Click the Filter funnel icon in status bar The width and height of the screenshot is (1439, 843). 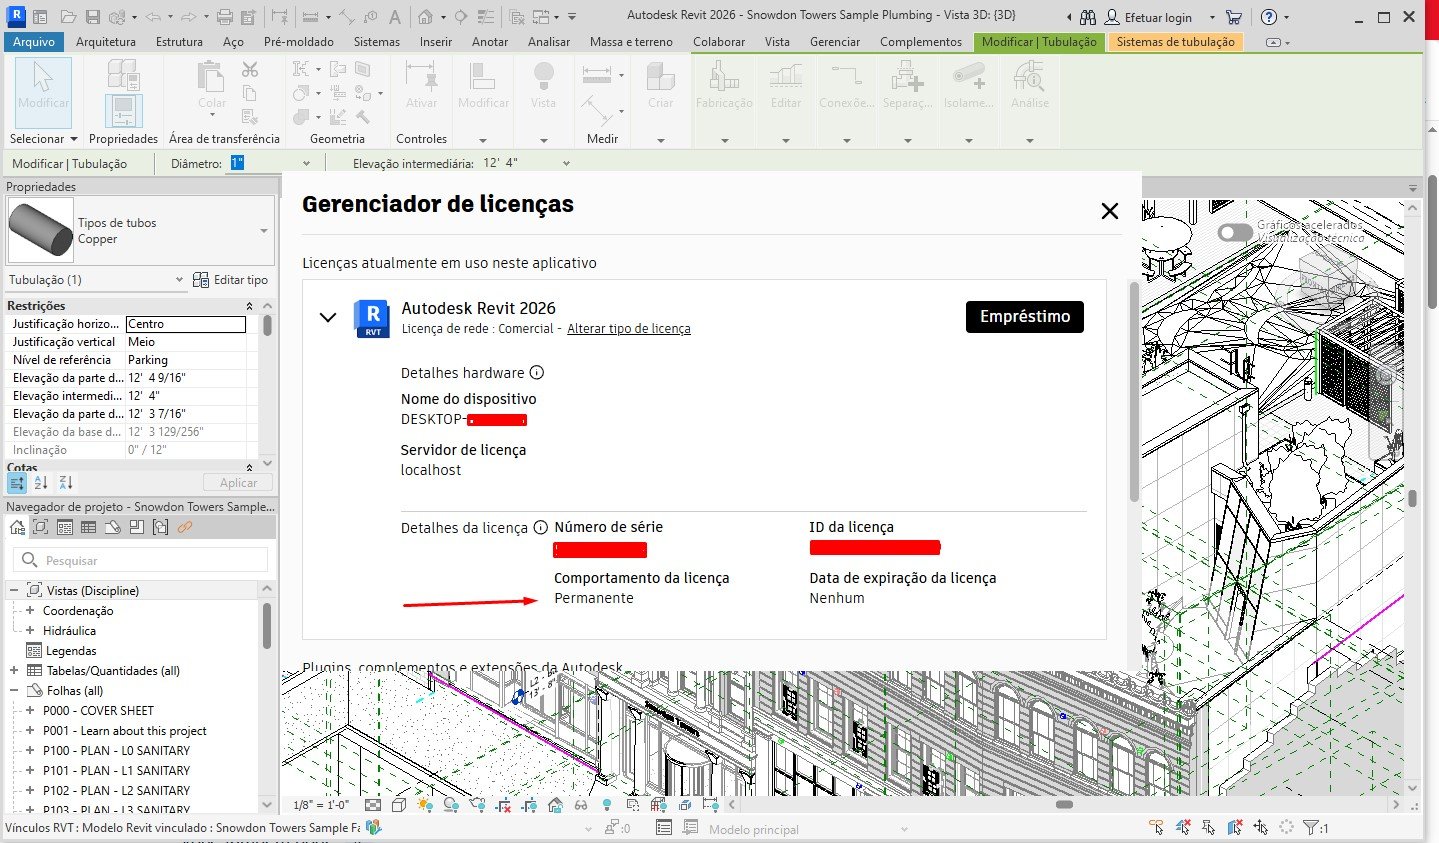1309,828
